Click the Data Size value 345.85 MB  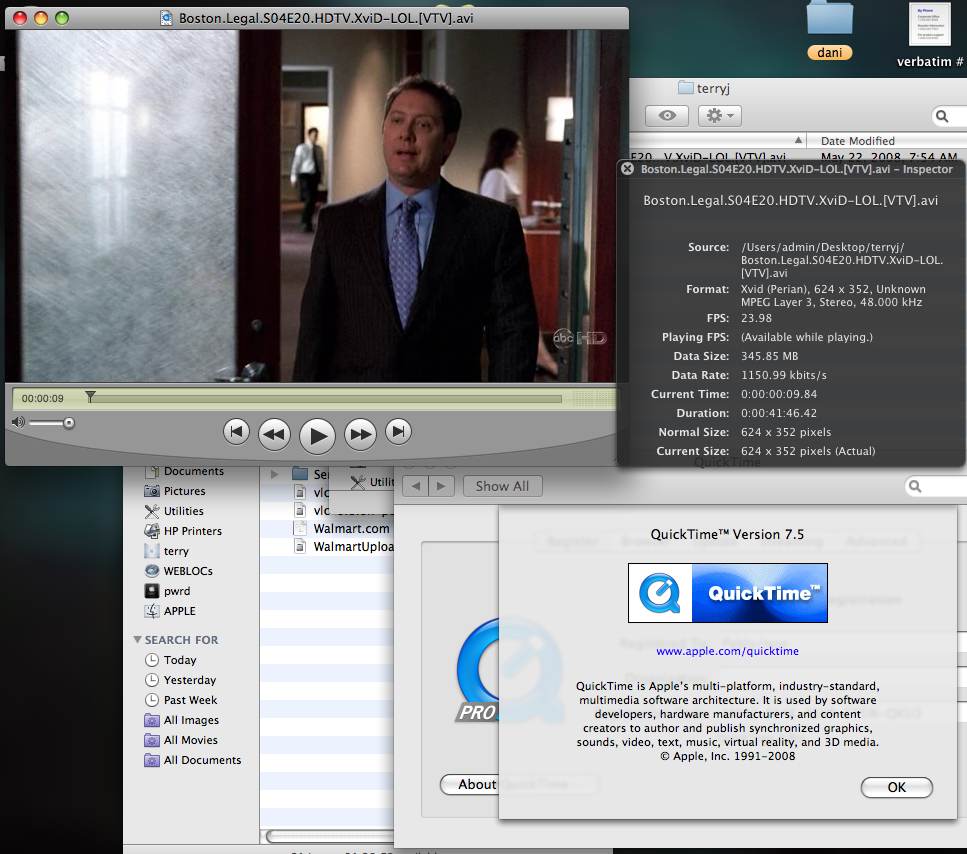pos(769,356)
